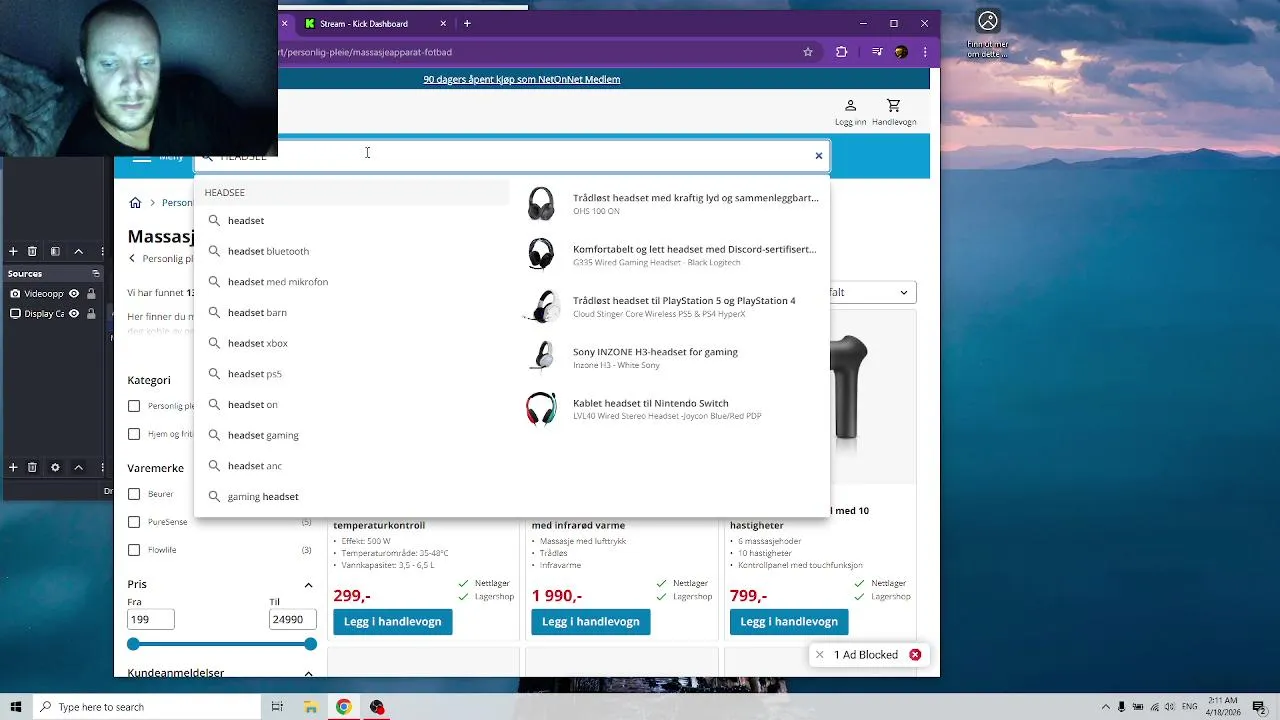Remove selected source with OBS trash icon
Image resolution: width=1280 pixels, height=720 pixels.
click(32, 467)
